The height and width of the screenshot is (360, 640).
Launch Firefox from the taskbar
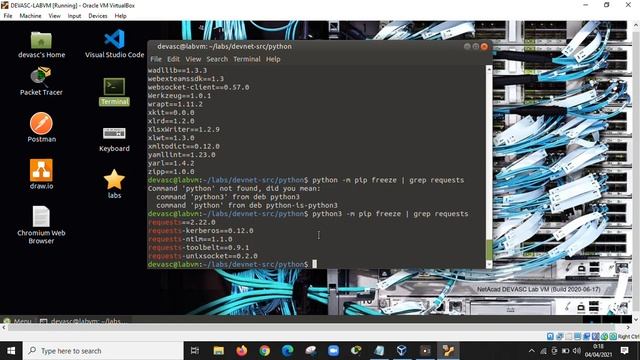coord(242,351)
